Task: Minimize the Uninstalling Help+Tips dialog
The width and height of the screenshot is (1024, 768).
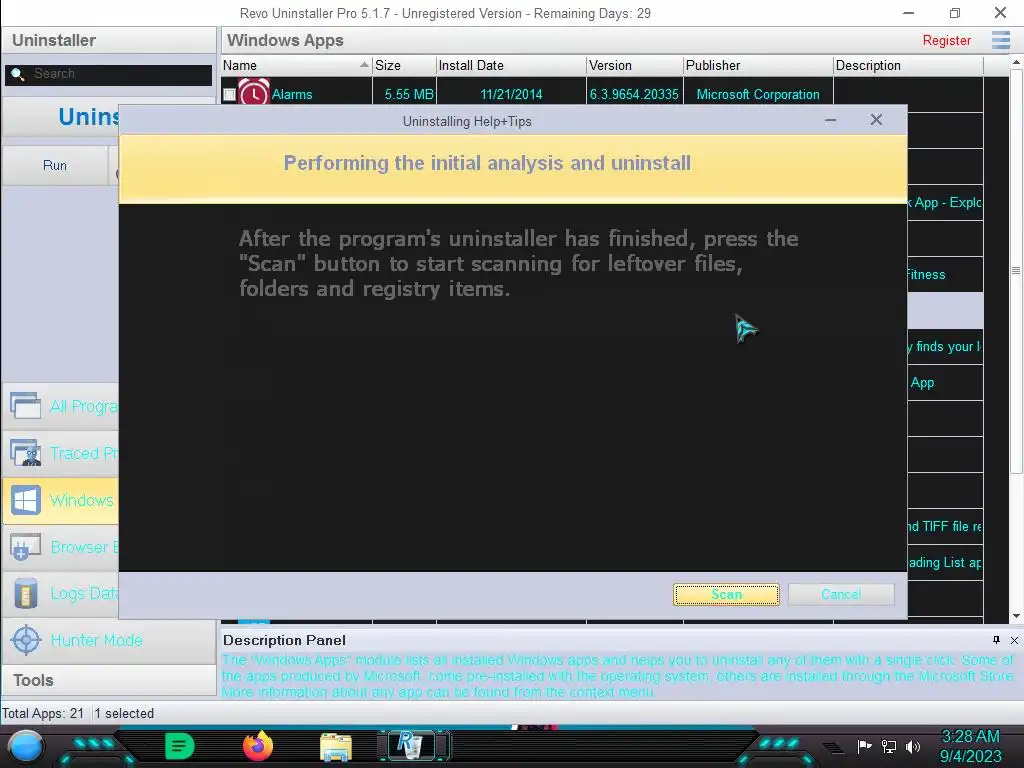Action: (x=831, y=120)
